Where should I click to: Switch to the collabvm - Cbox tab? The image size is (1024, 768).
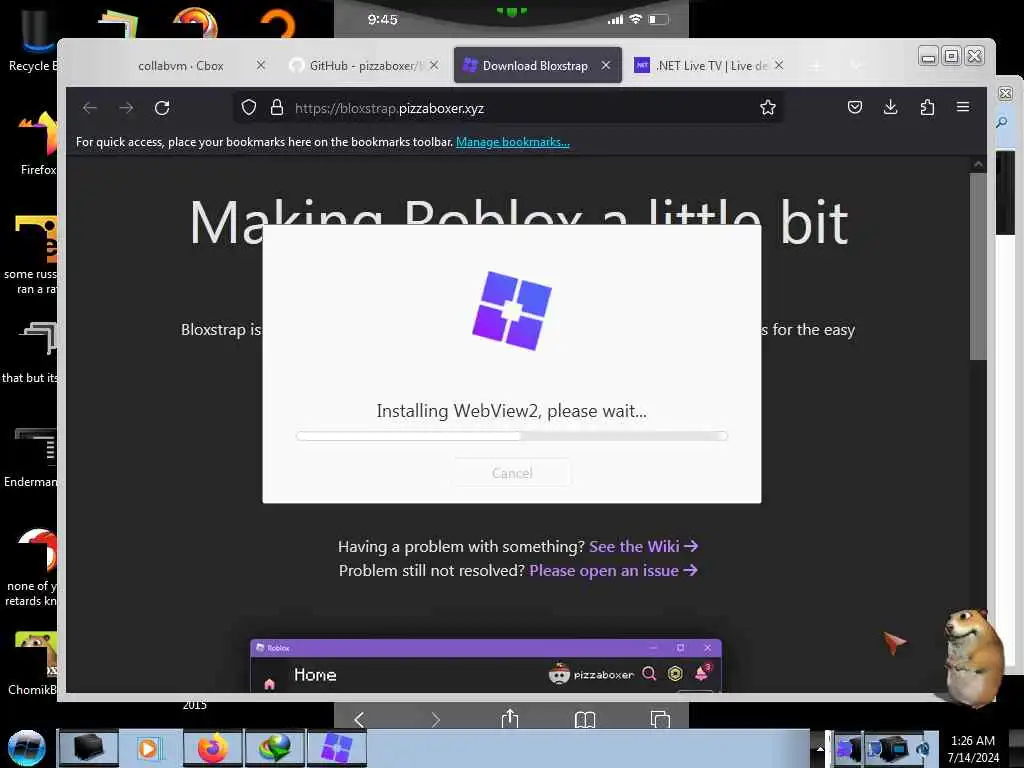point(181,65)
